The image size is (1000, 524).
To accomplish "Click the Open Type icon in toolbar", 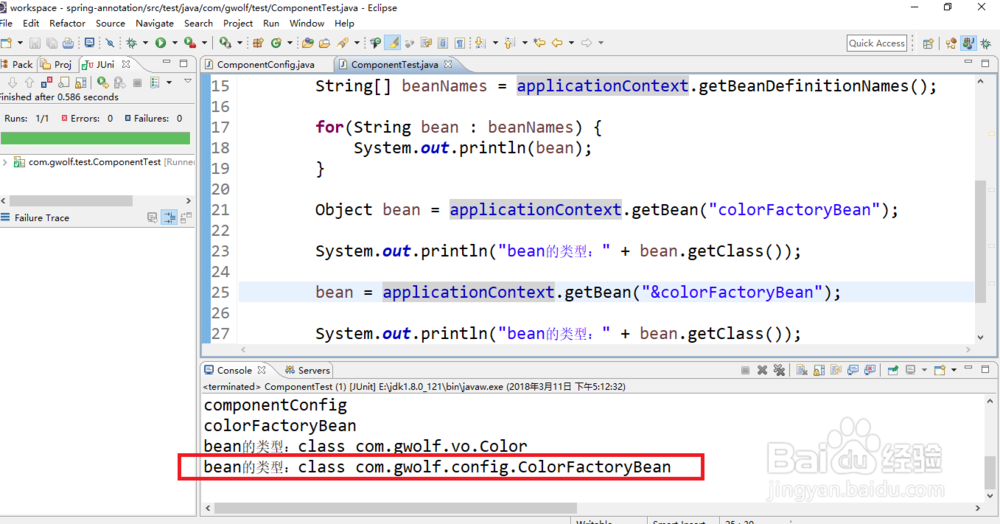I will point(307,43).
